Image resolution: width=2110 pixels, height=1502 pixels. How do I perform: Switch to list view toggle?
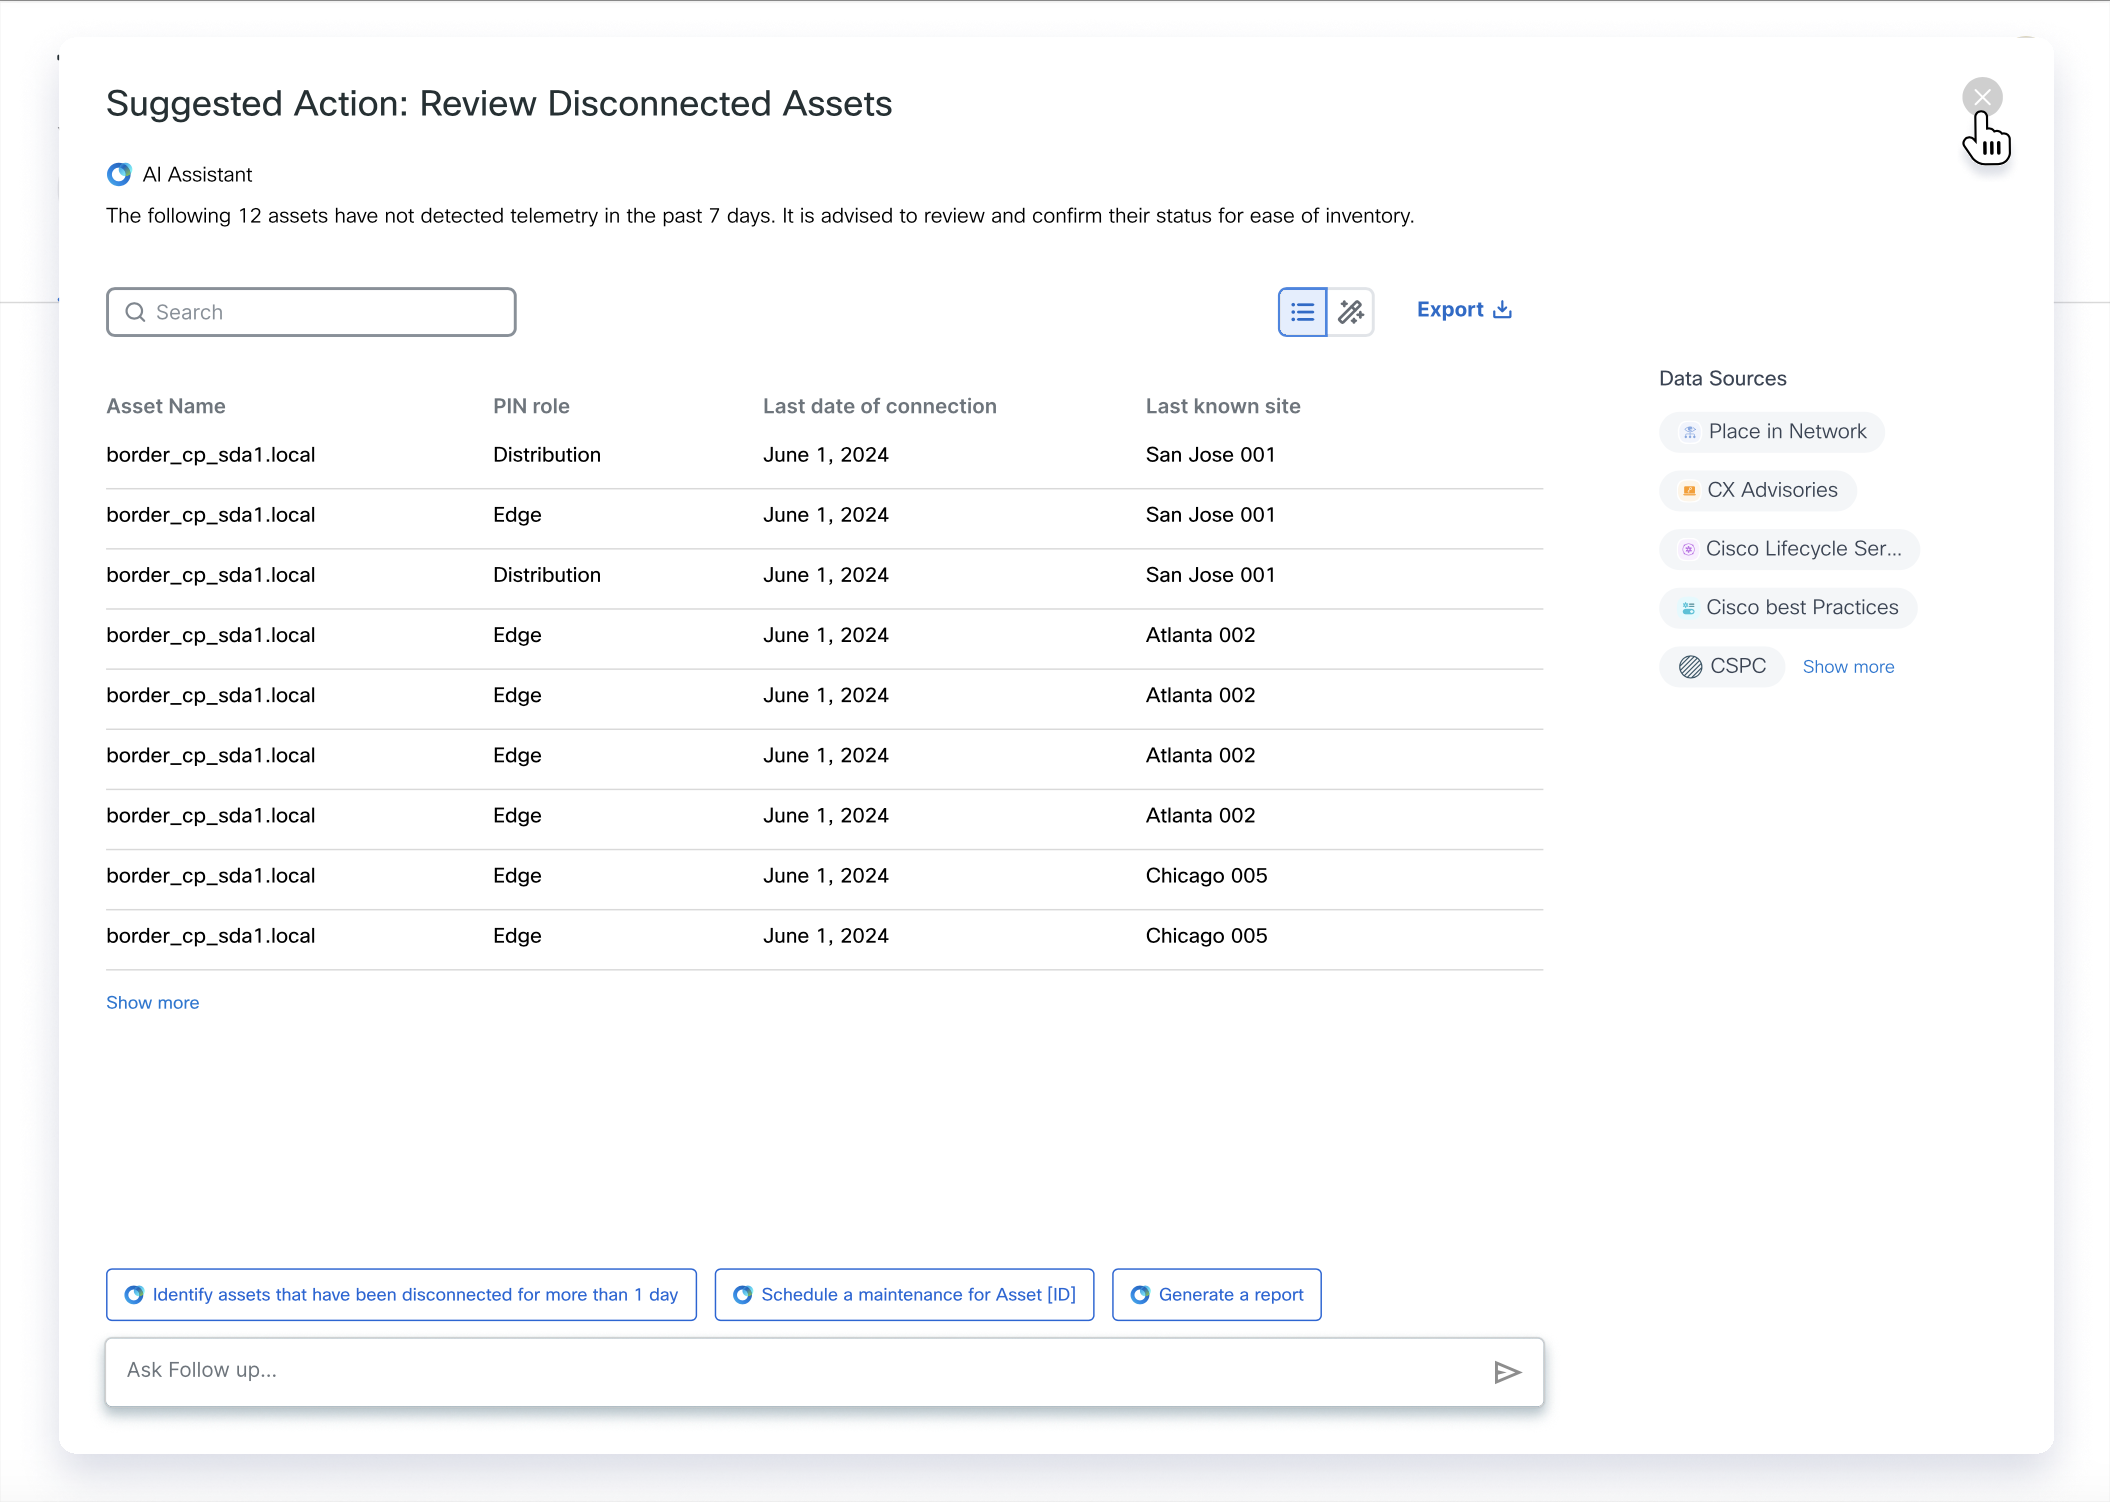[1302, 312]
